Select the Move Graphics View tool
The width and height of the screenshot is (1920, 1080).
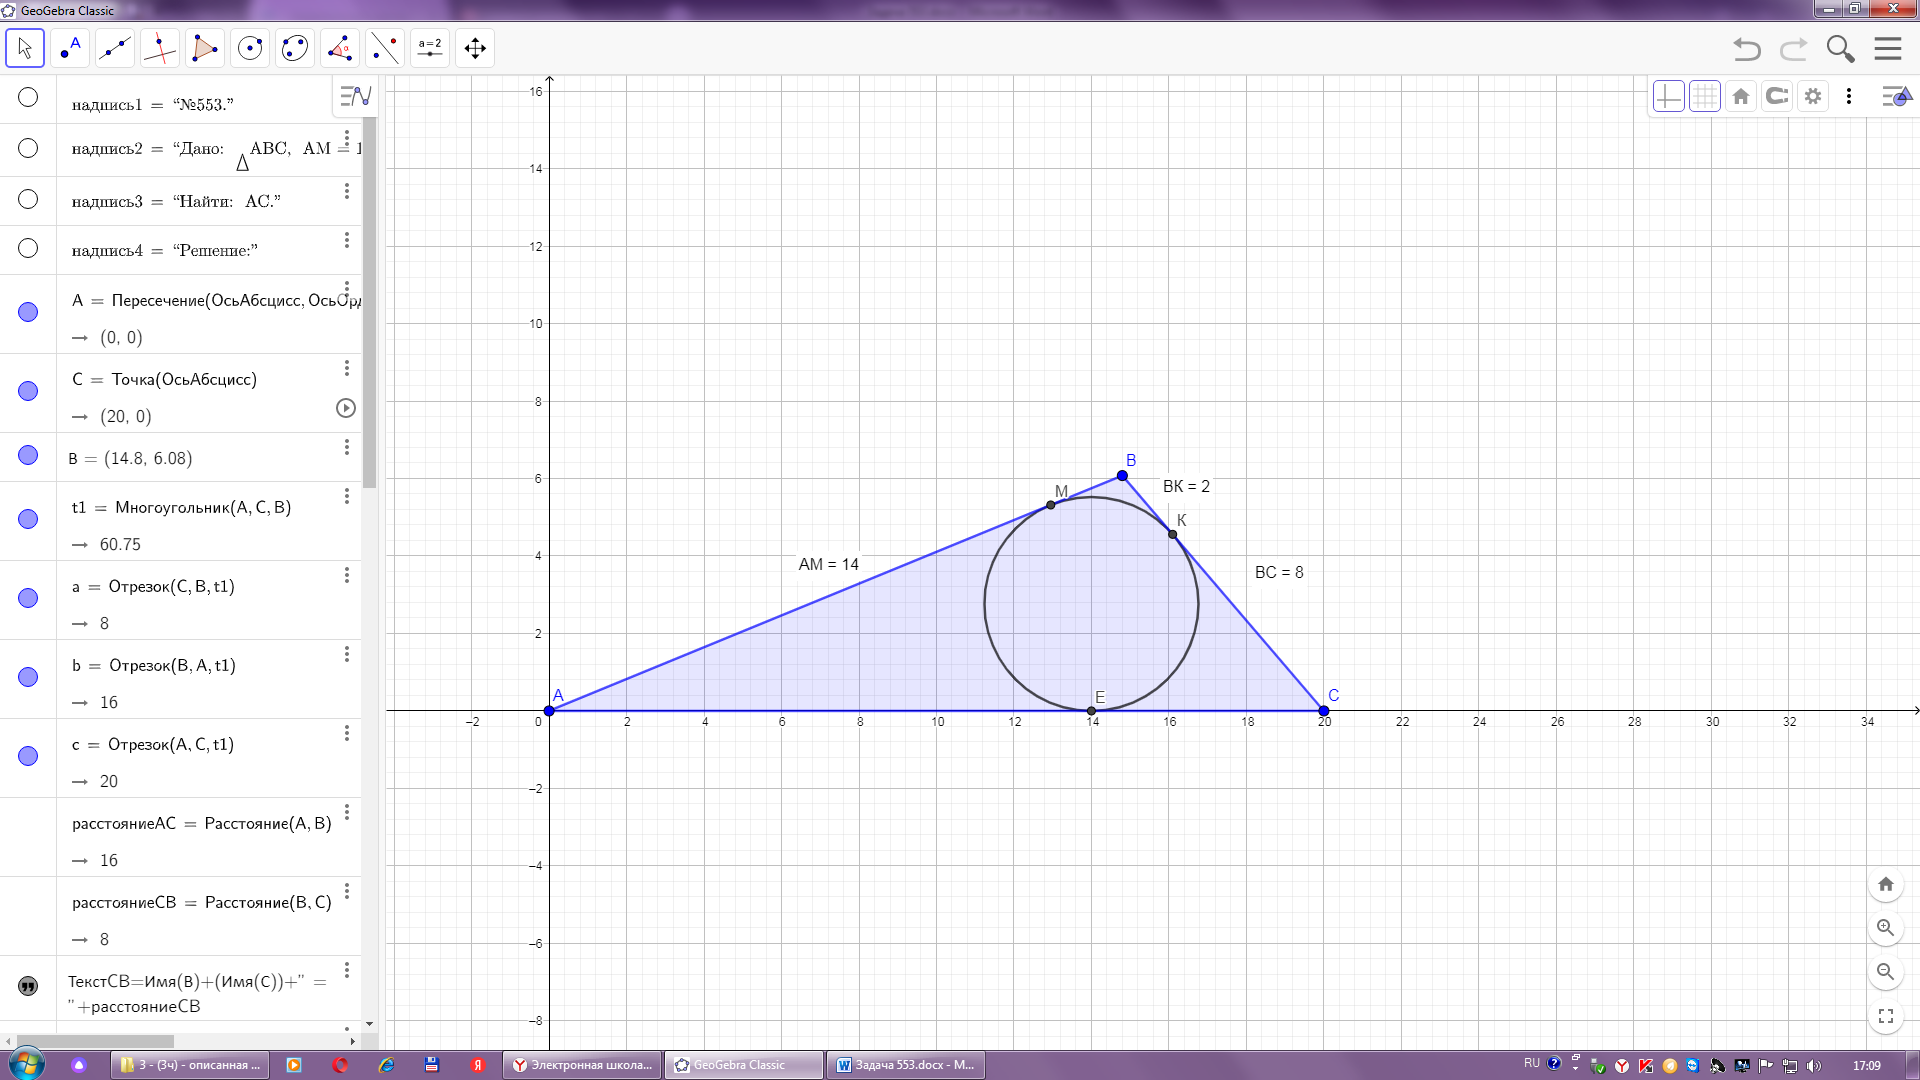tap(475, 48)
